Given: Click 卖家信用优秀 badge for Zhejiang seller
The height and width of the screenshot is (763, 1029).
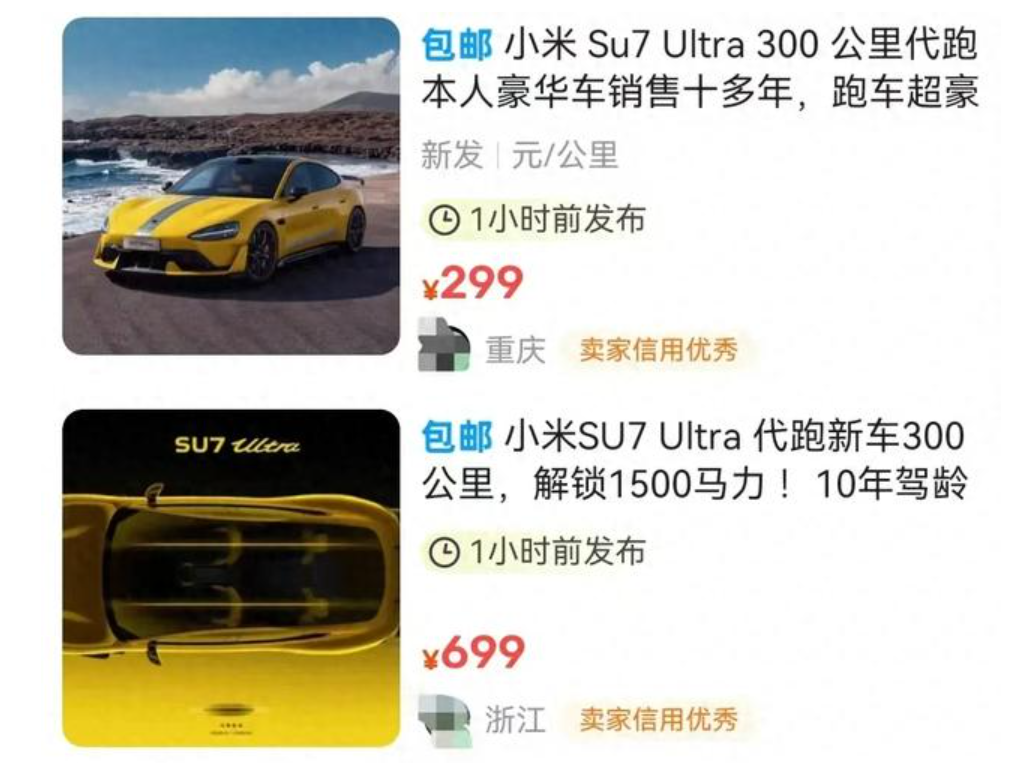Looking at the screenshot, I should click(658, 720).
